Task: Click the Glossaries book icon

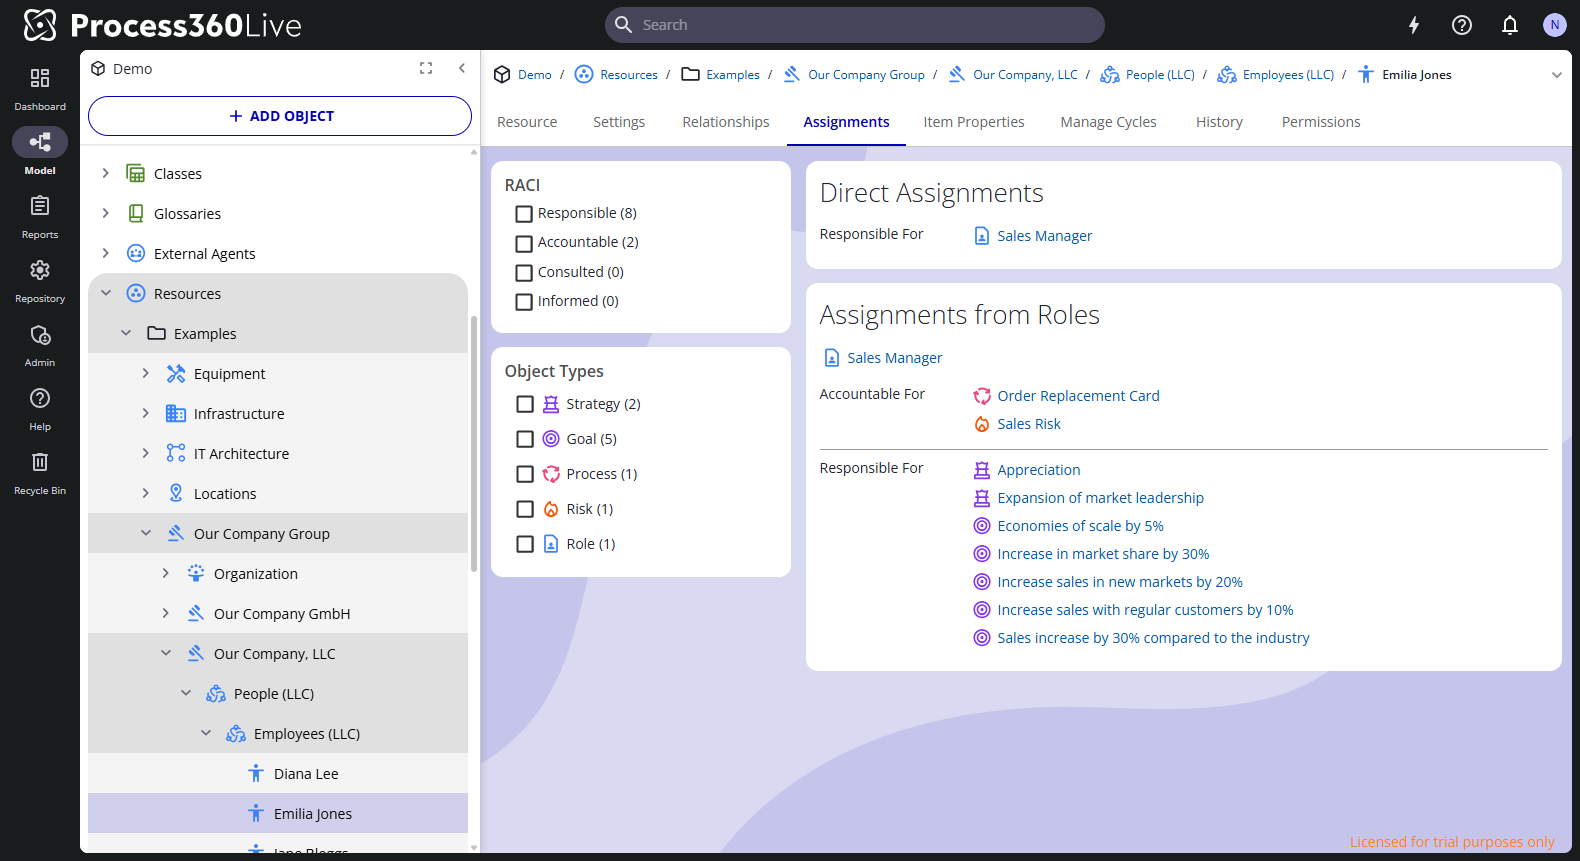Action: coord(136,213)
